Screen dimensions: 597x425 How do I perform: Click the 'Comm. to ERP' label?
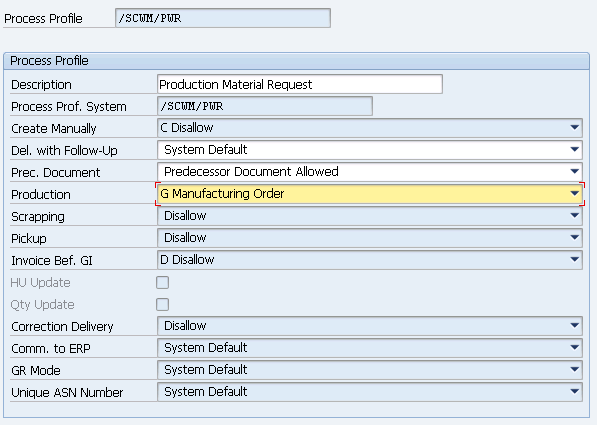coord(51,349)
